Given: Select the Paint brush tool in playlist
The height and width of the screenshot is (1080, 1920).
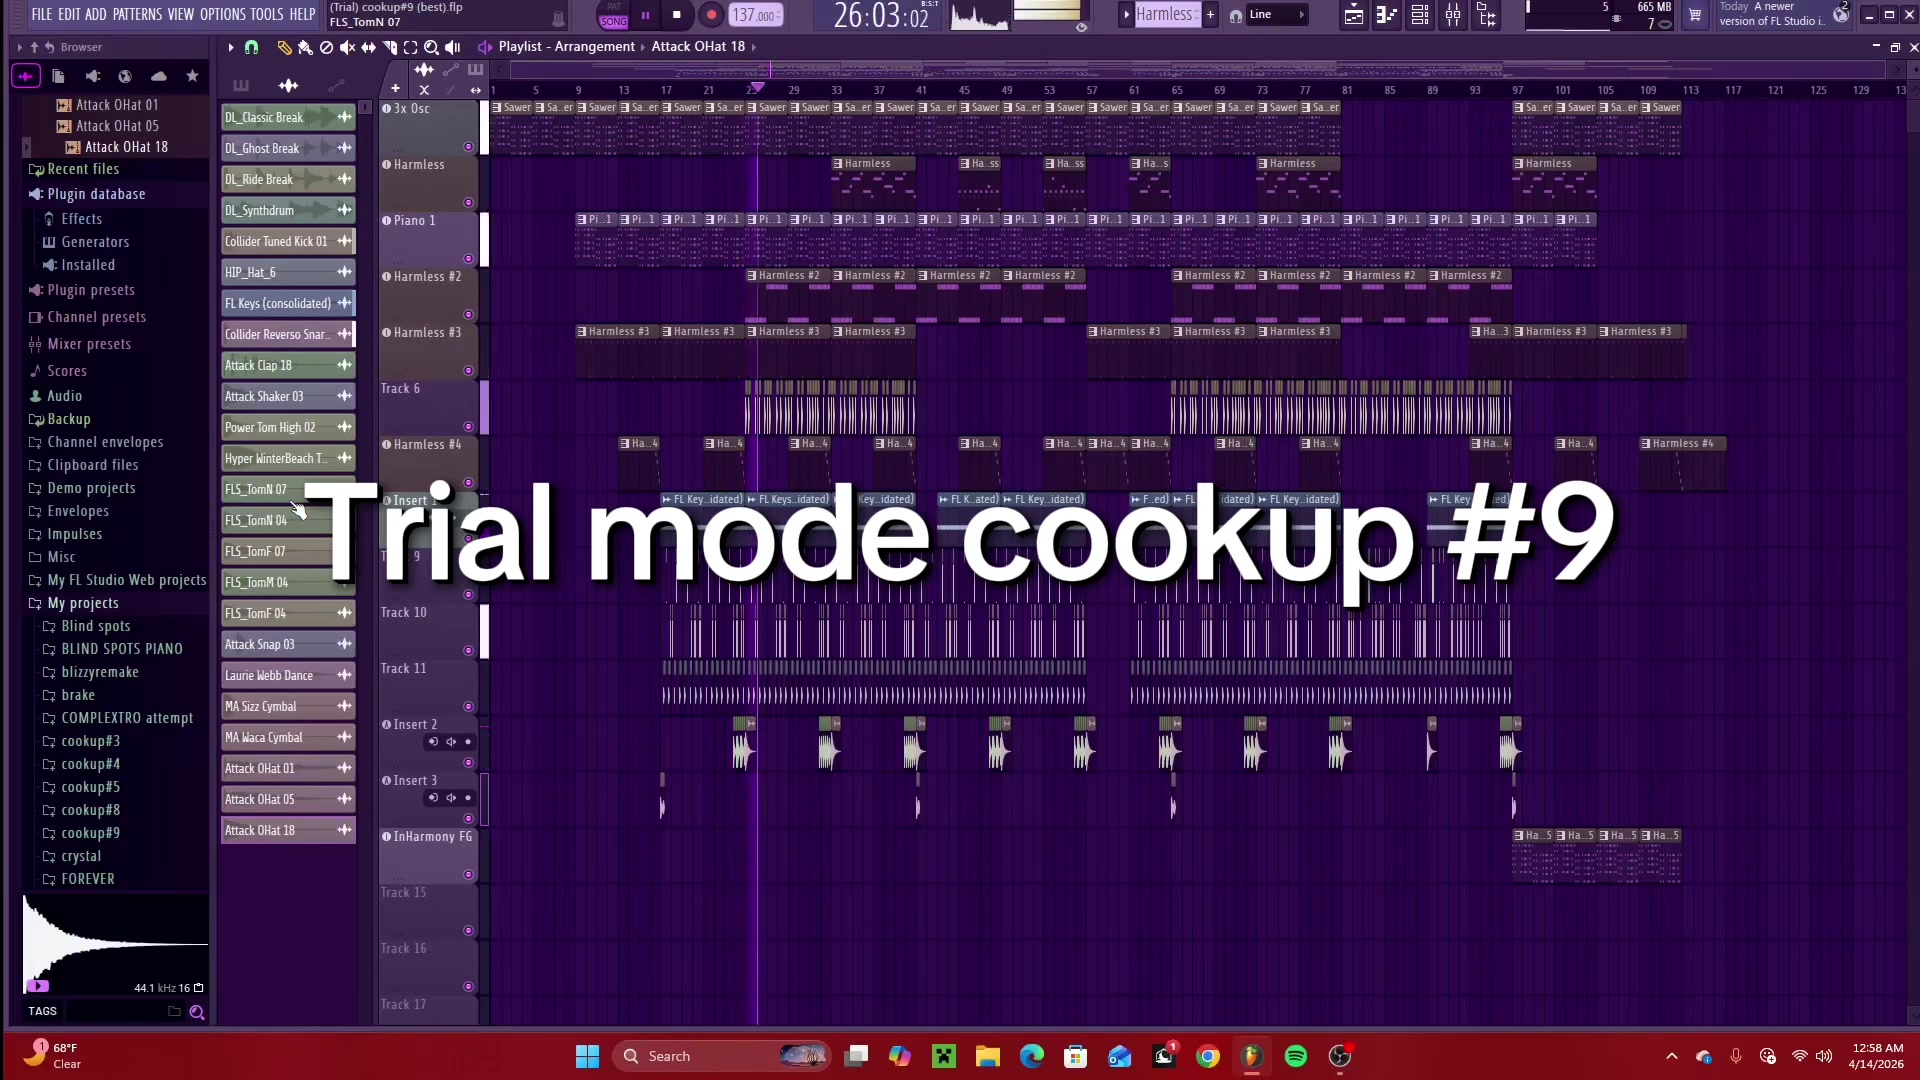Looking at the screenshot, I should click(305, 47).
